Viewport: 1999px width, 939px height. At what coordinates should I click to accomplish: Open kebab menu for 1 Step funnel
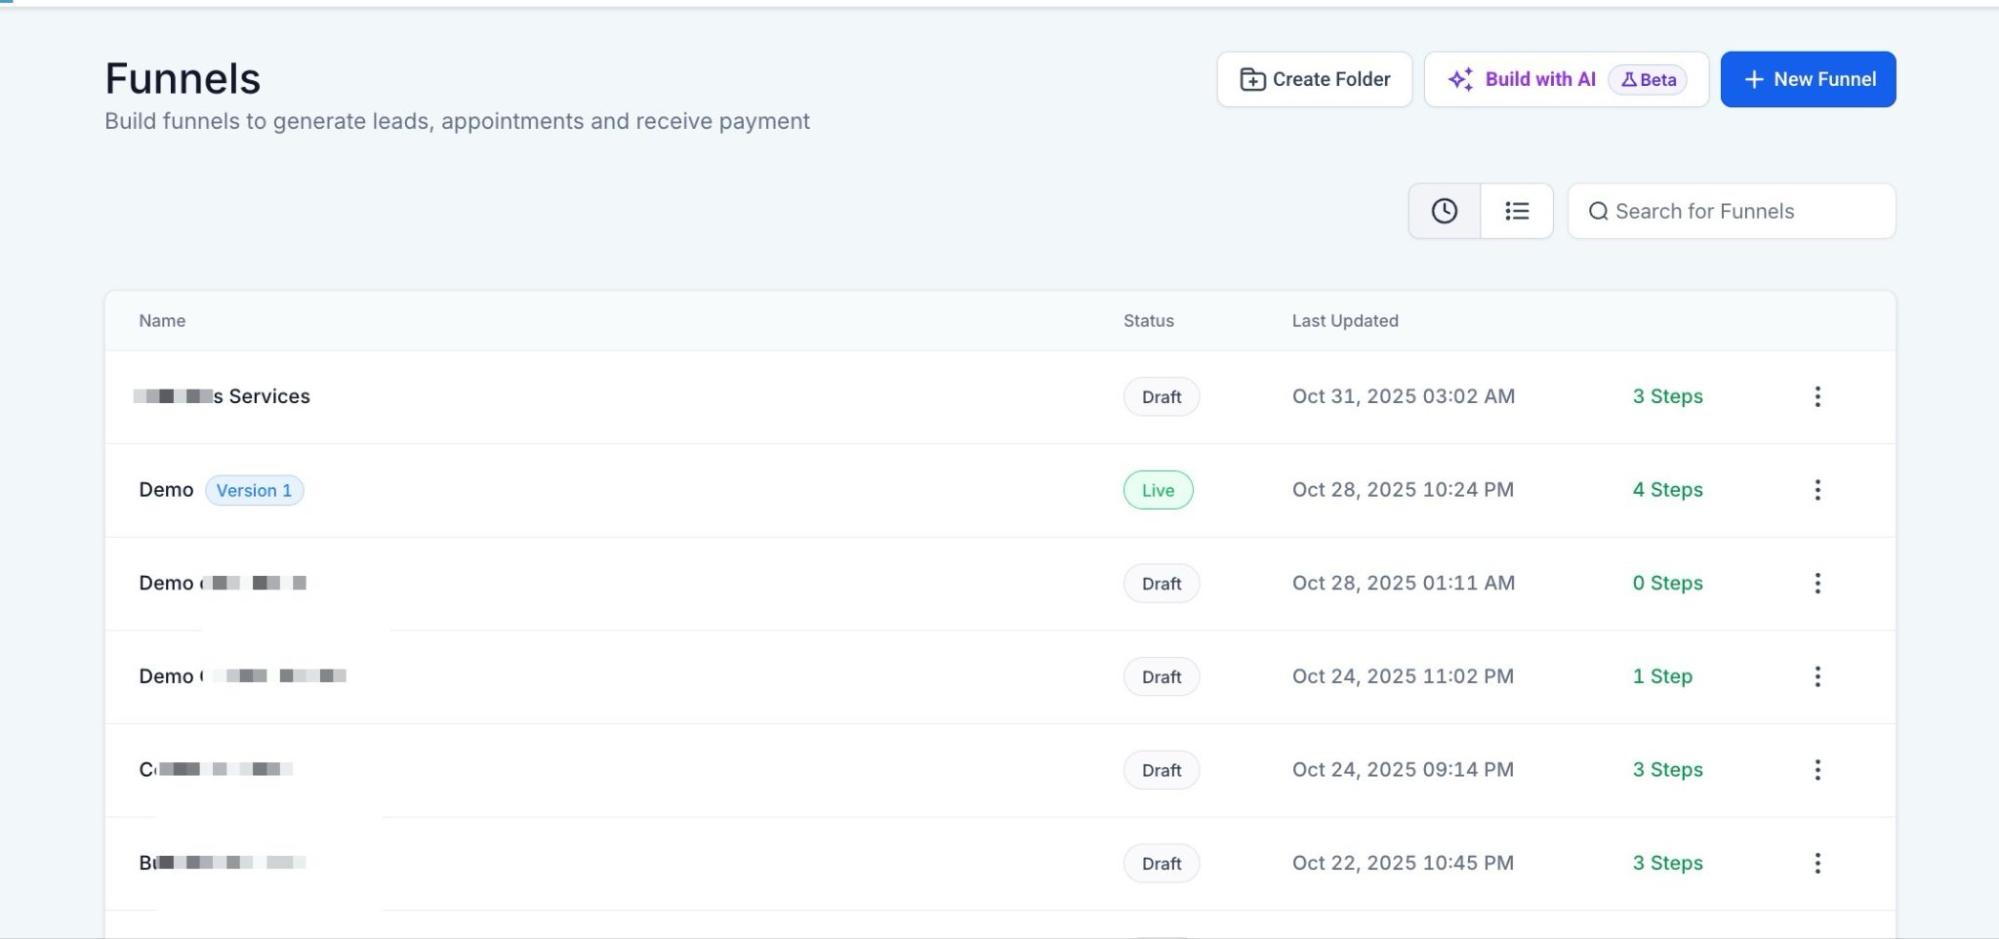(x=1817, y=677)
